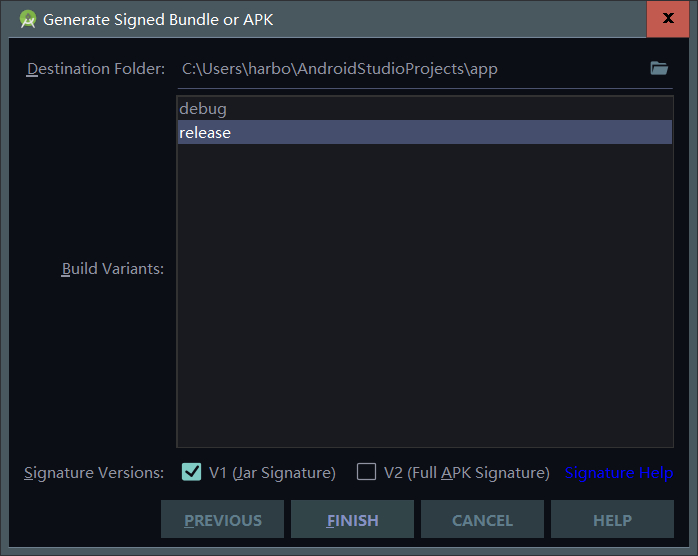Click the V2 (Full APK Signature) label text
This screenshot has width=698, height=556.
pyautogui.click(x=467, y=473)
